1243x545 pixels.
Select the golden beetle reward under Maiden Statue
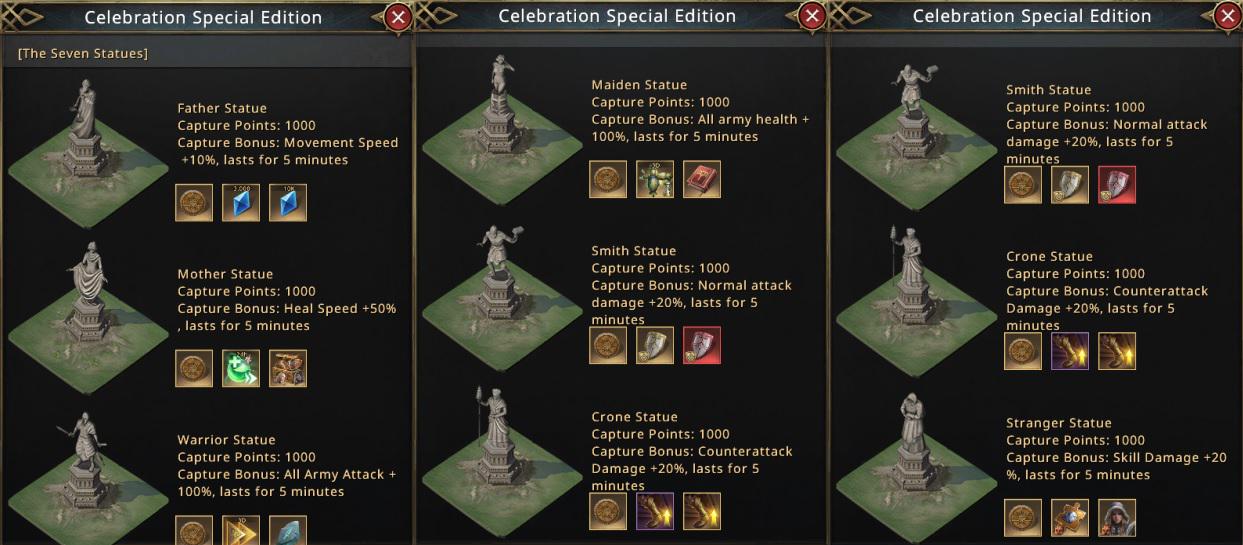point(655,179)
